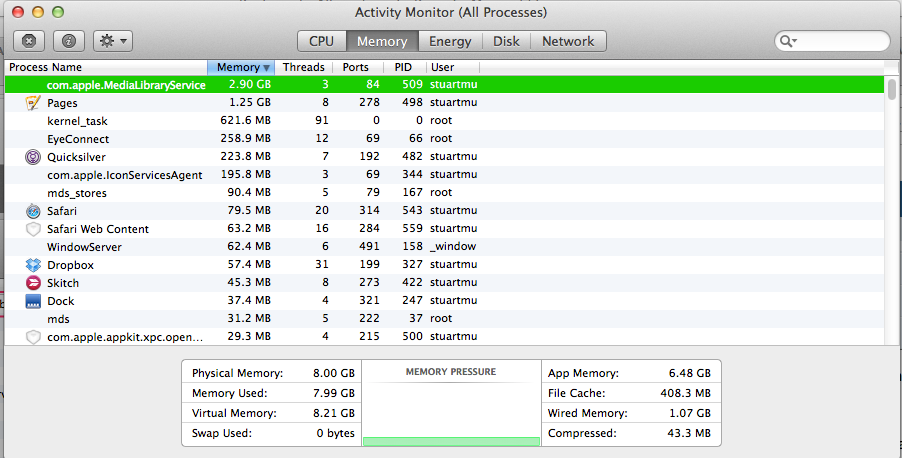
Task: Click the 621.6 MB memory value
Action: click(x=246, y=120)
